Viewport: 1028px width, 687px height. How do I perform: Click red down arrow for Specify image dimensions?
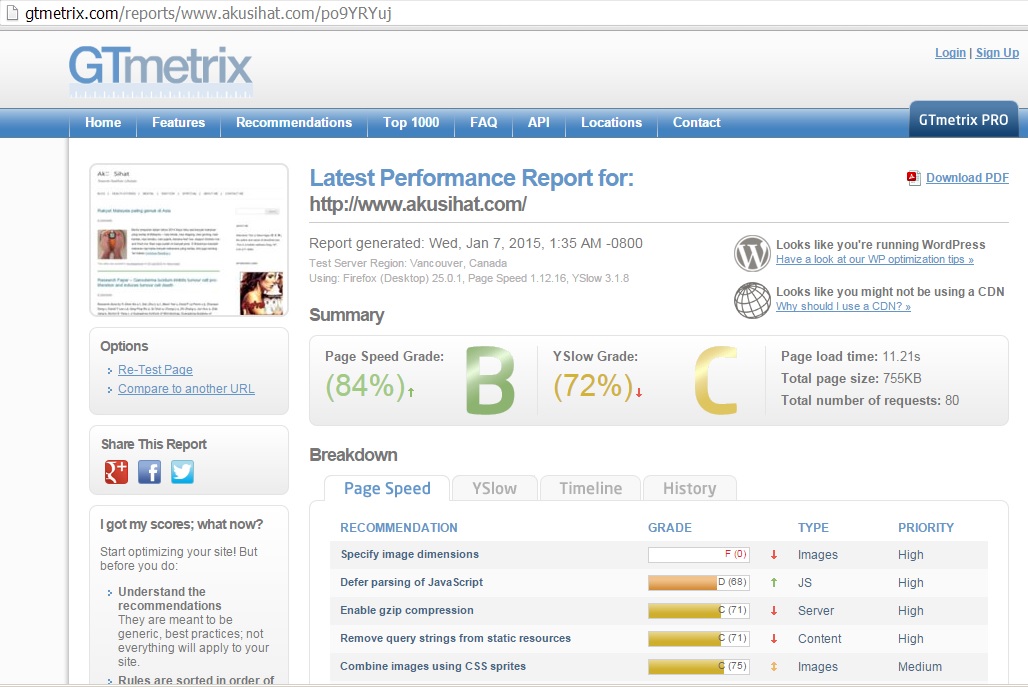774,555
